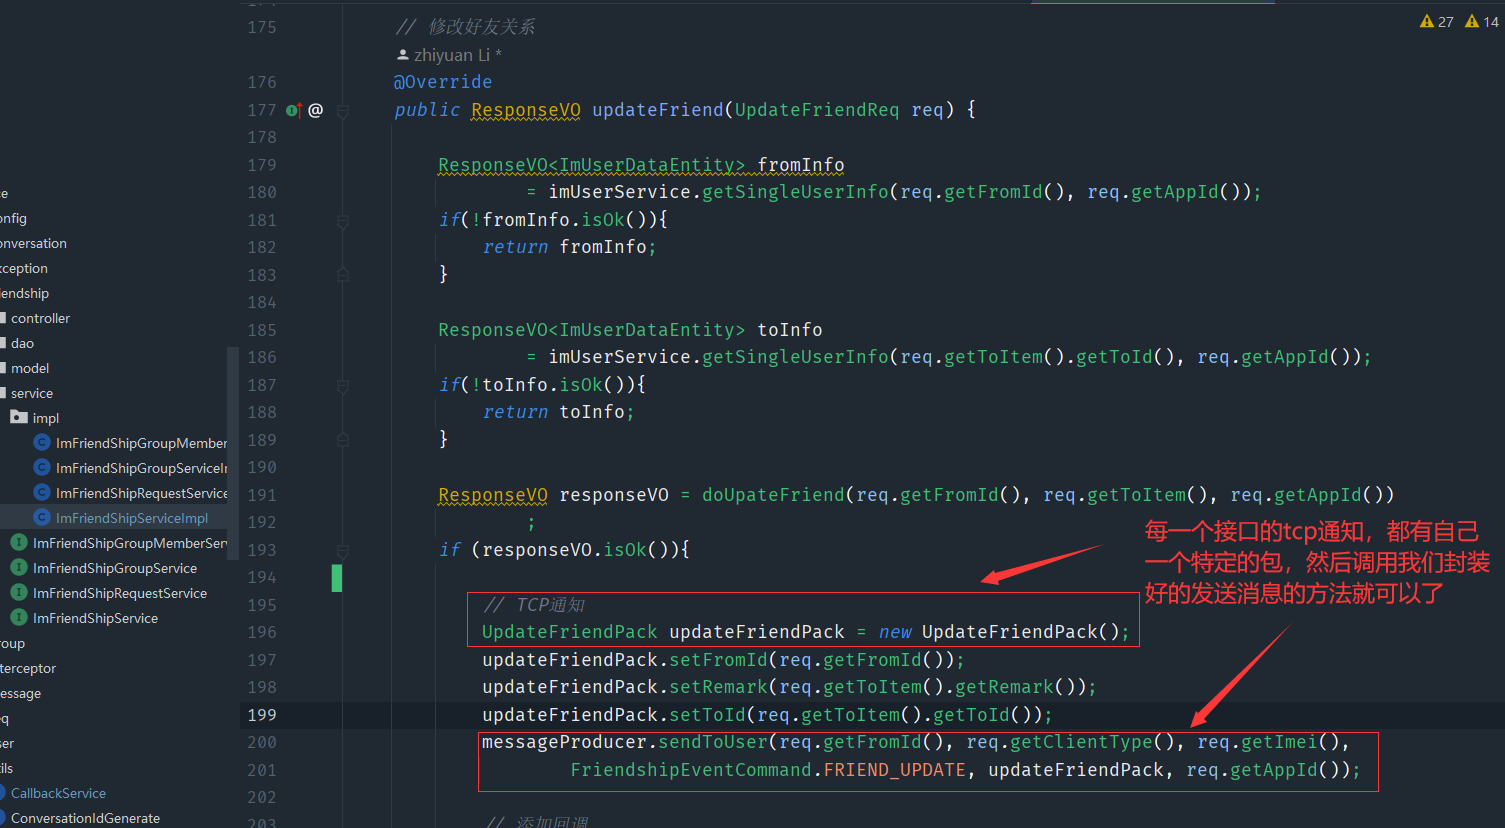Toggle fold marker at line 183
Viewport: 1505px width, 828px height.
343,274
